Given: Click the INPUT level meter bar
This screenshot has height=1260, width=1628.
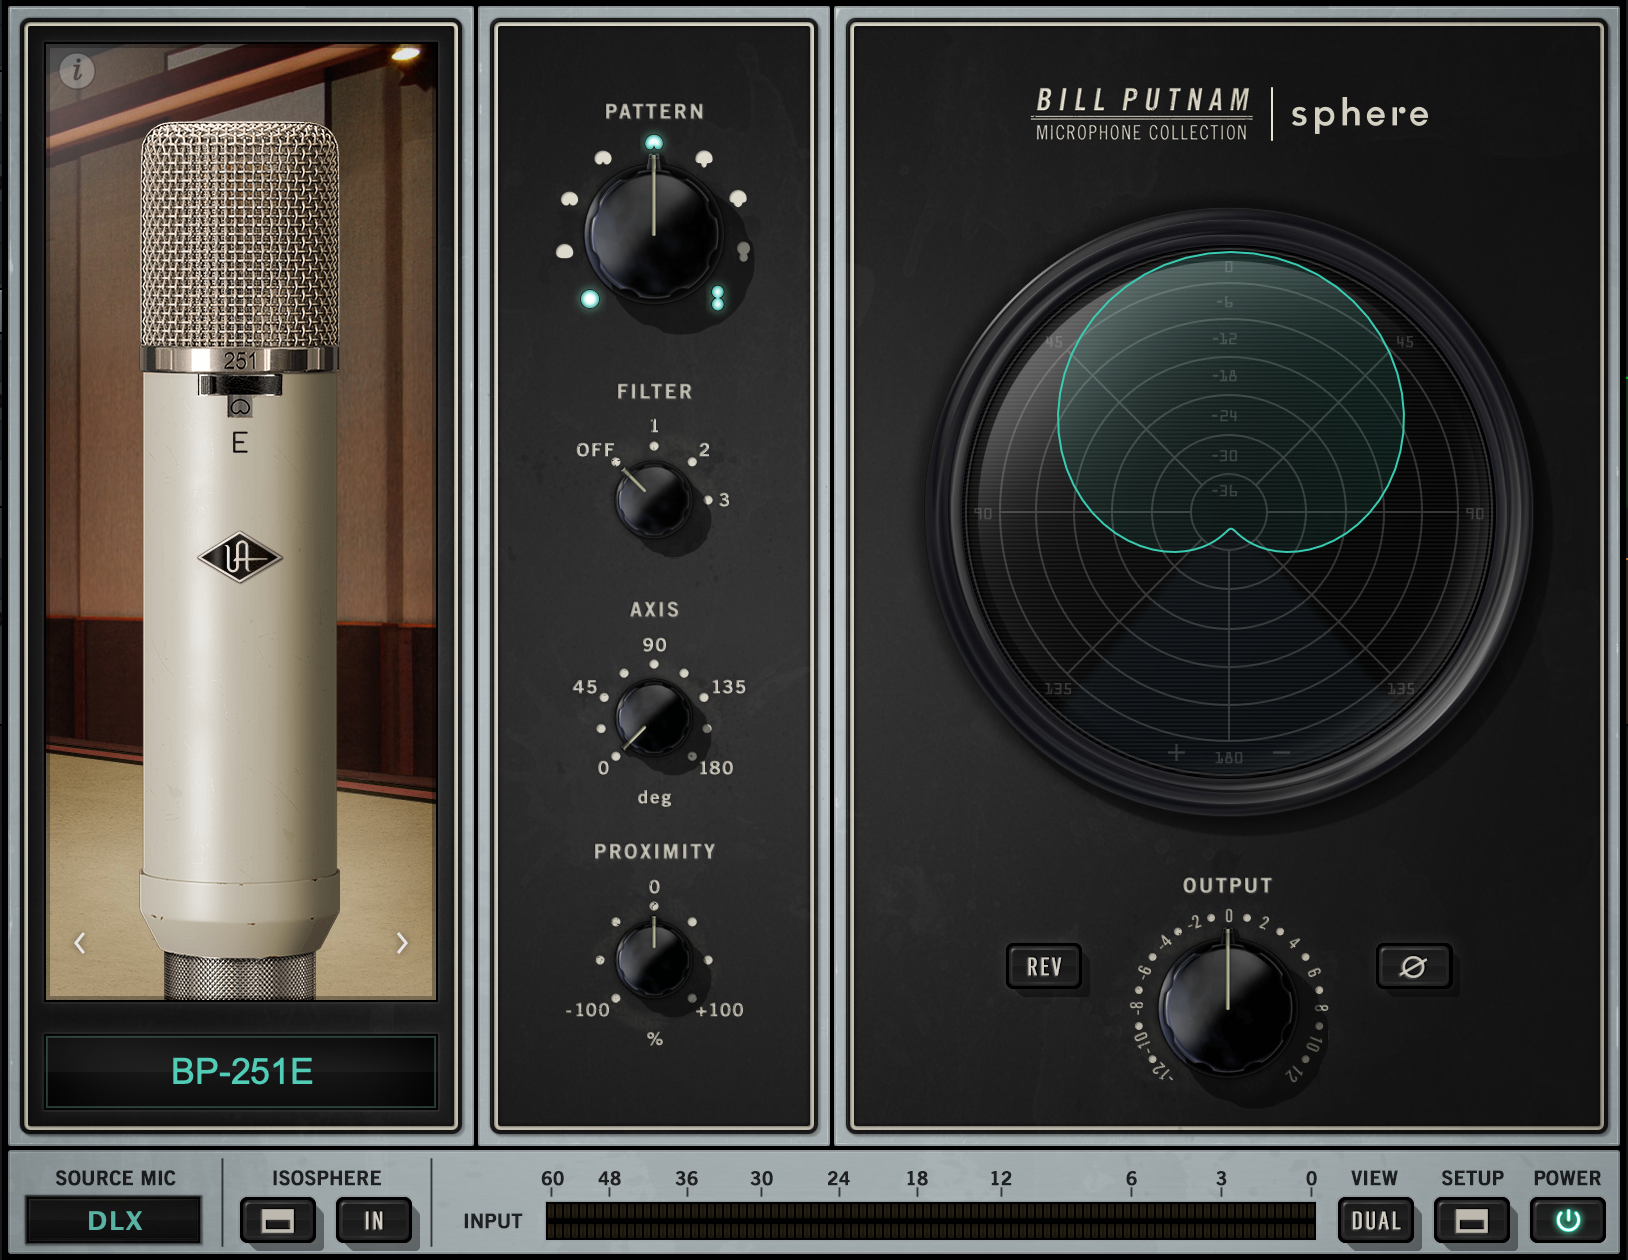Looking at the screenshot, I should tap(930, 1221).
